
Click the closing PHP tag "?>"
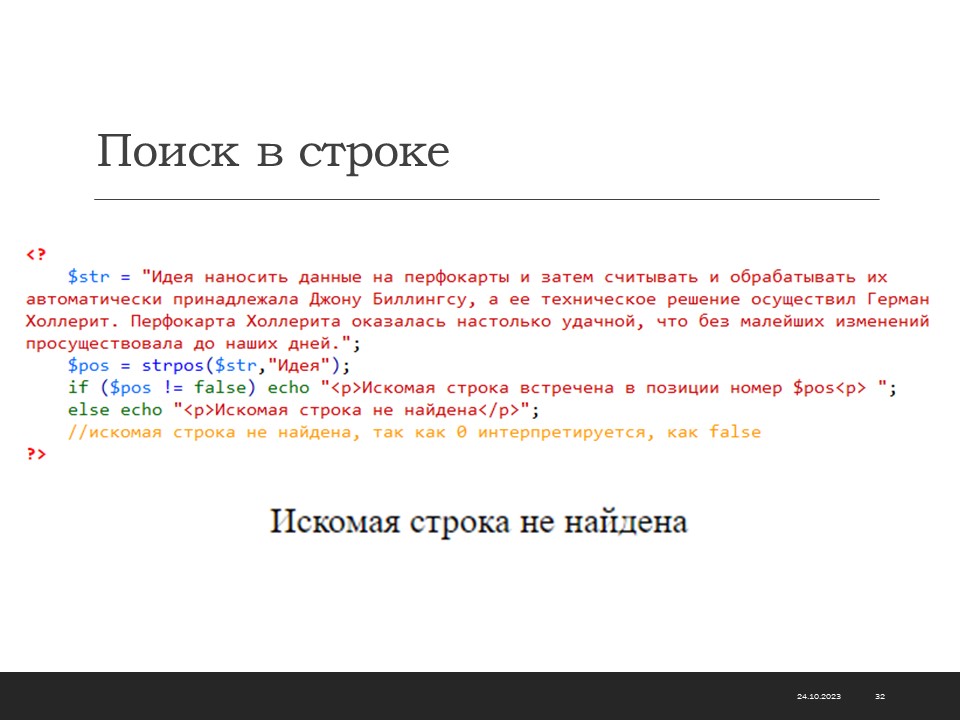[36, 454]
